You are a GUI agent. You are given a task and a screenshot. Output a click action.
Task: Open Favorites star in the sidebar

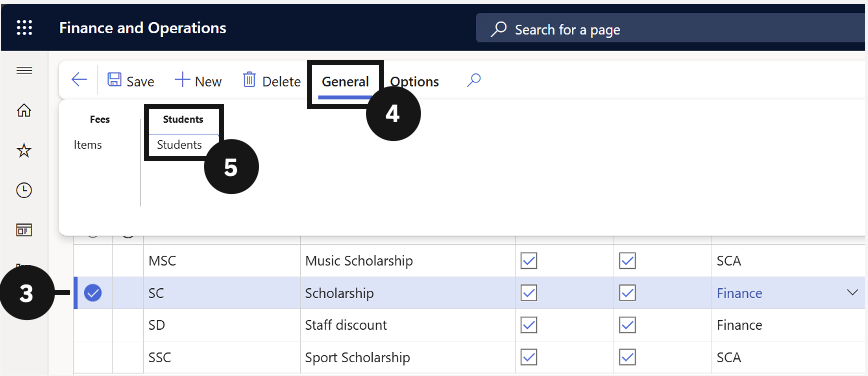24,151
